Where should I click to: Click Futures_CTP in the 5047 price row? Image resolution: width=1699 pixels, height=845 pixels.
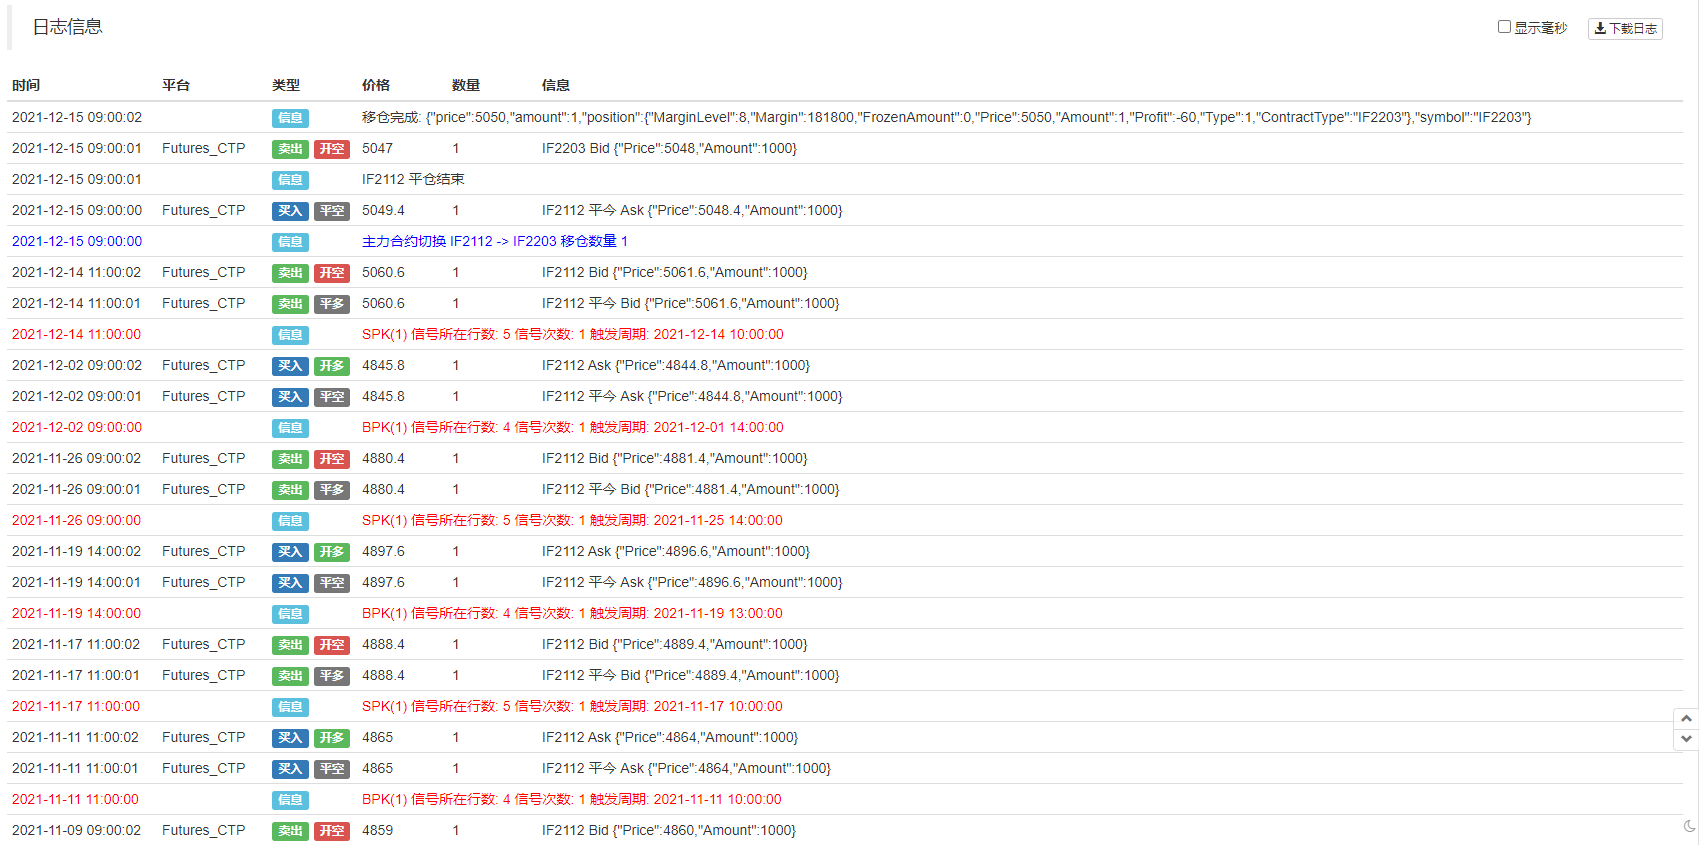point(203,148)
